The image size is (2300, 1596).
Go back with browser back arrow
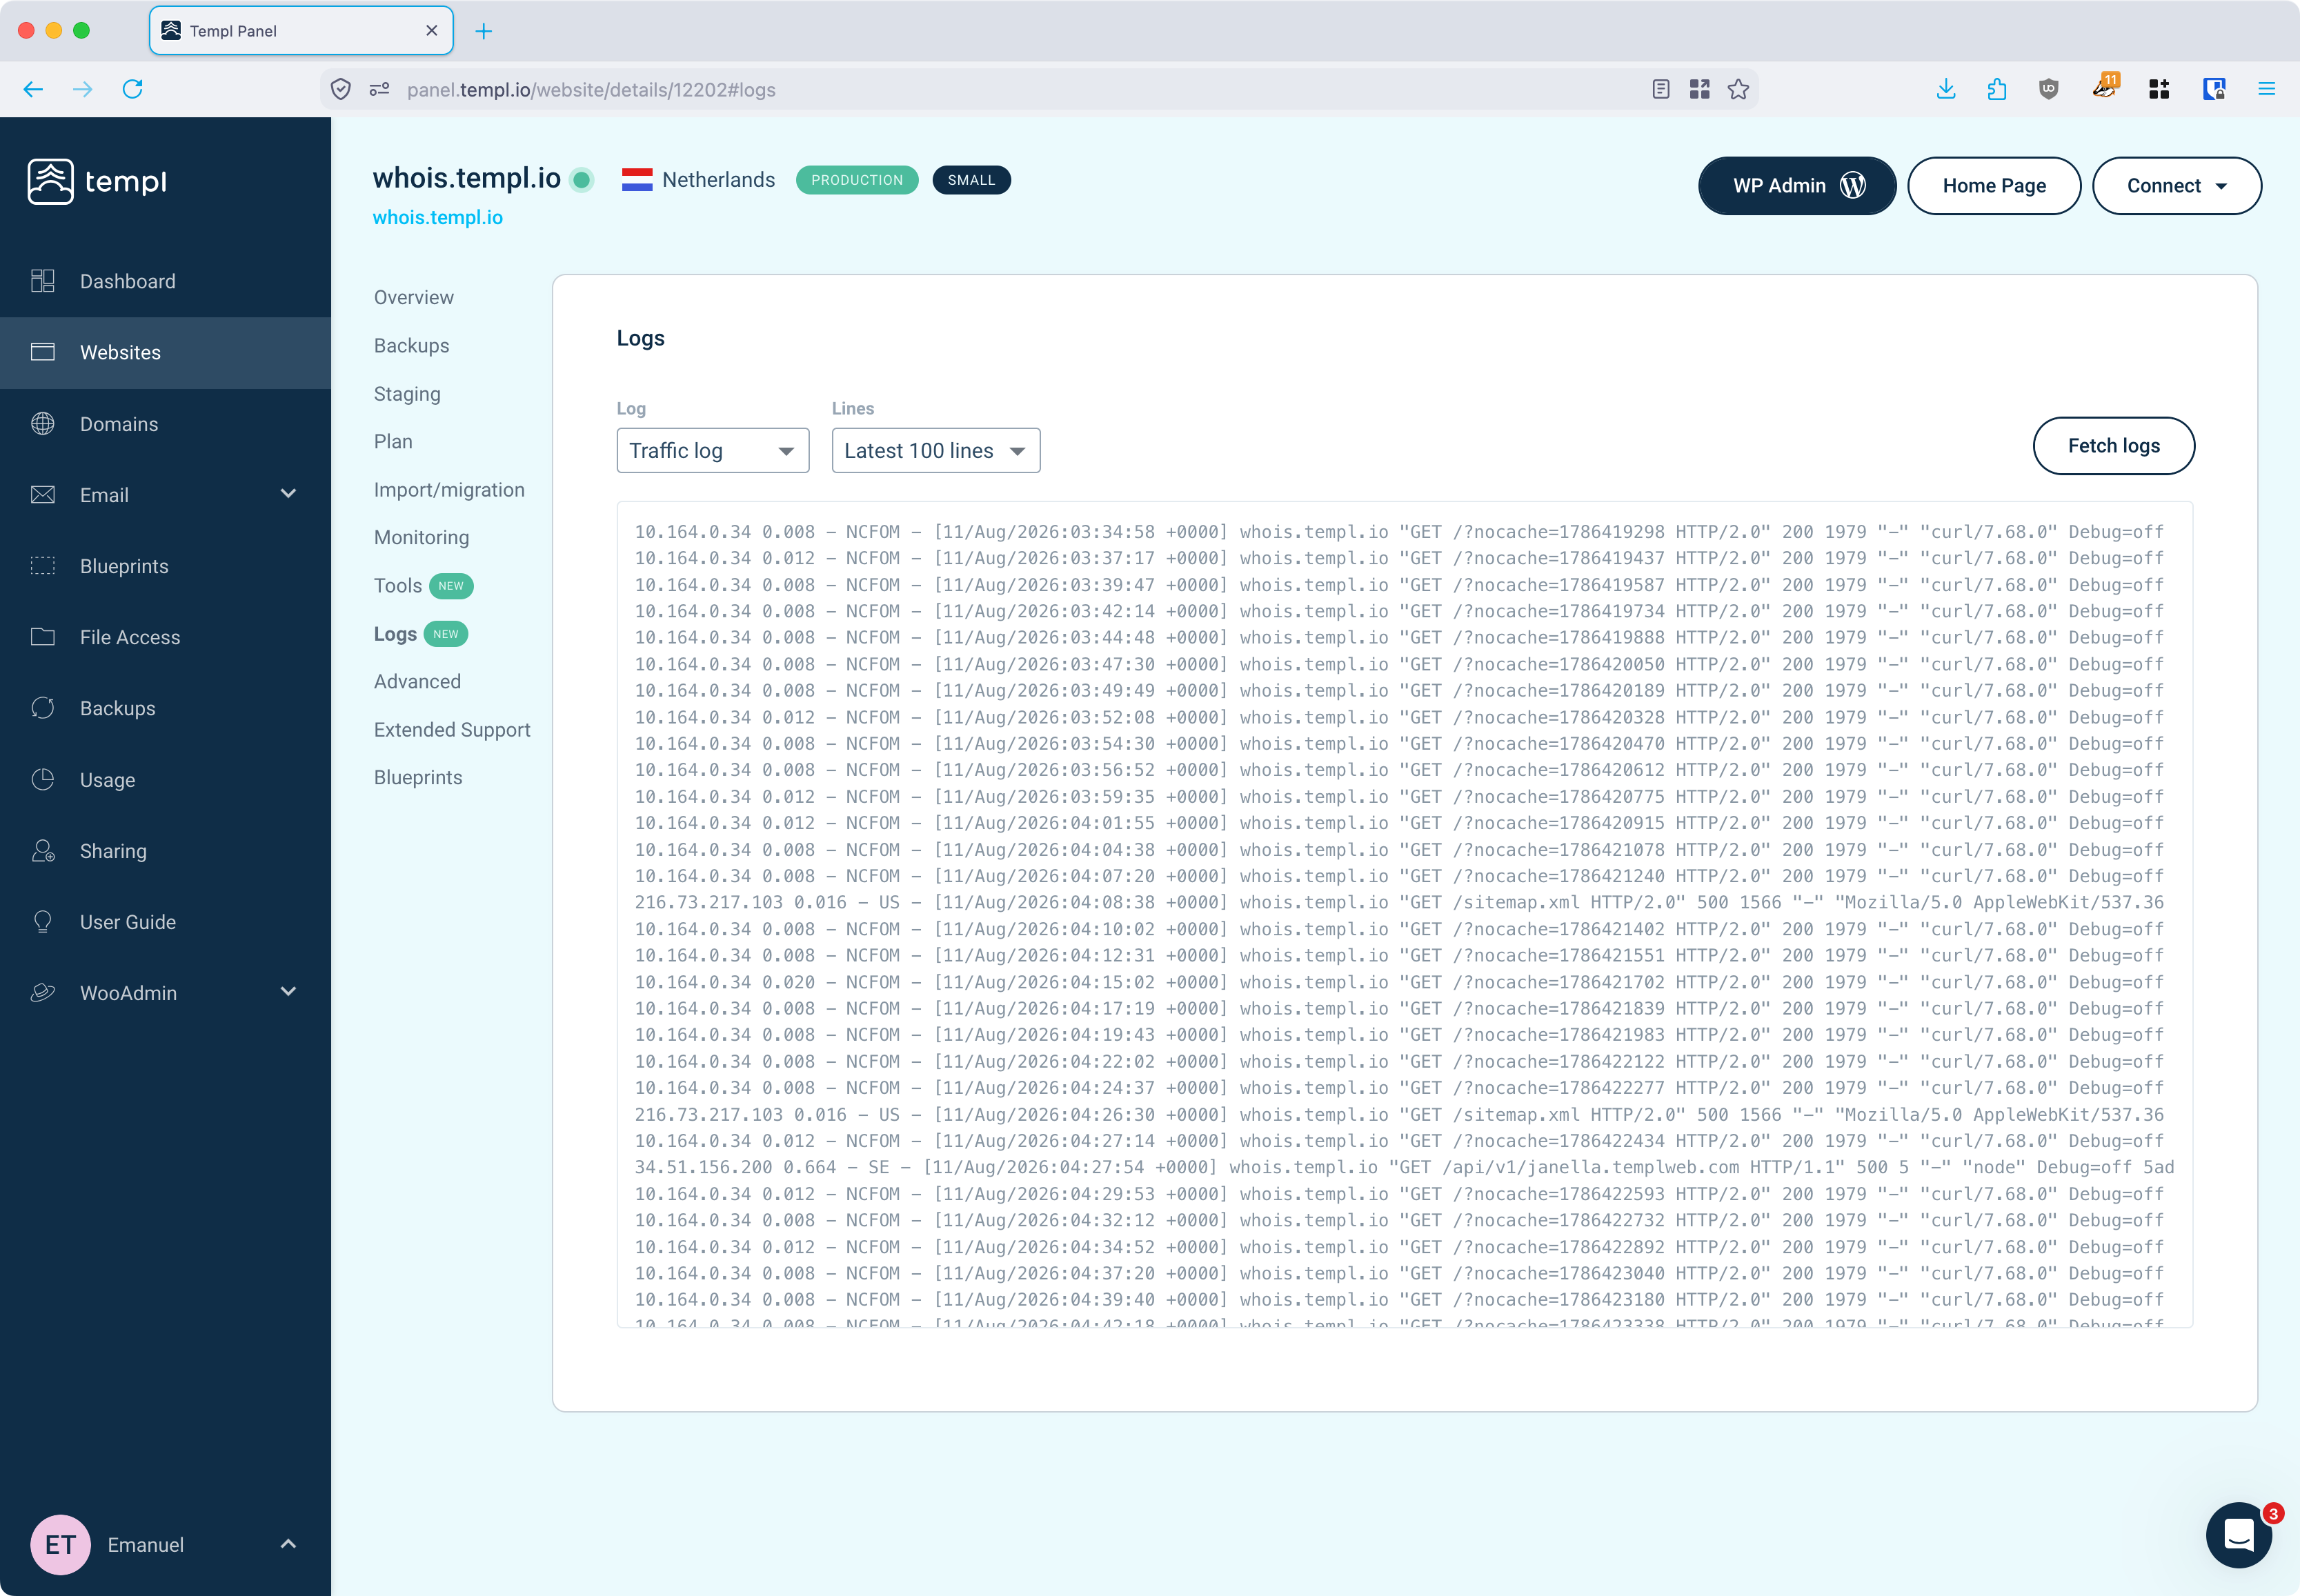pos(33,89)
